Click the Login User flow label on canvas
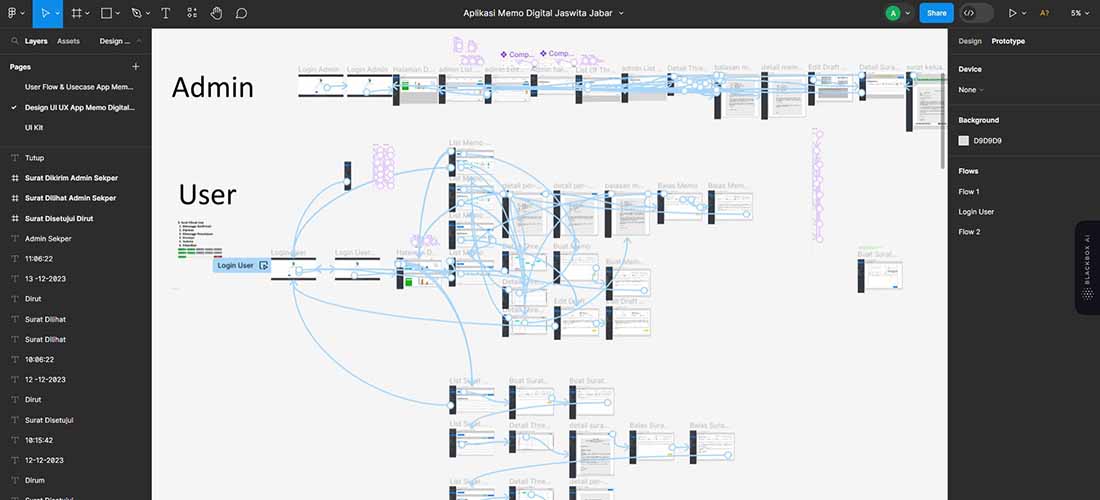 235,266
